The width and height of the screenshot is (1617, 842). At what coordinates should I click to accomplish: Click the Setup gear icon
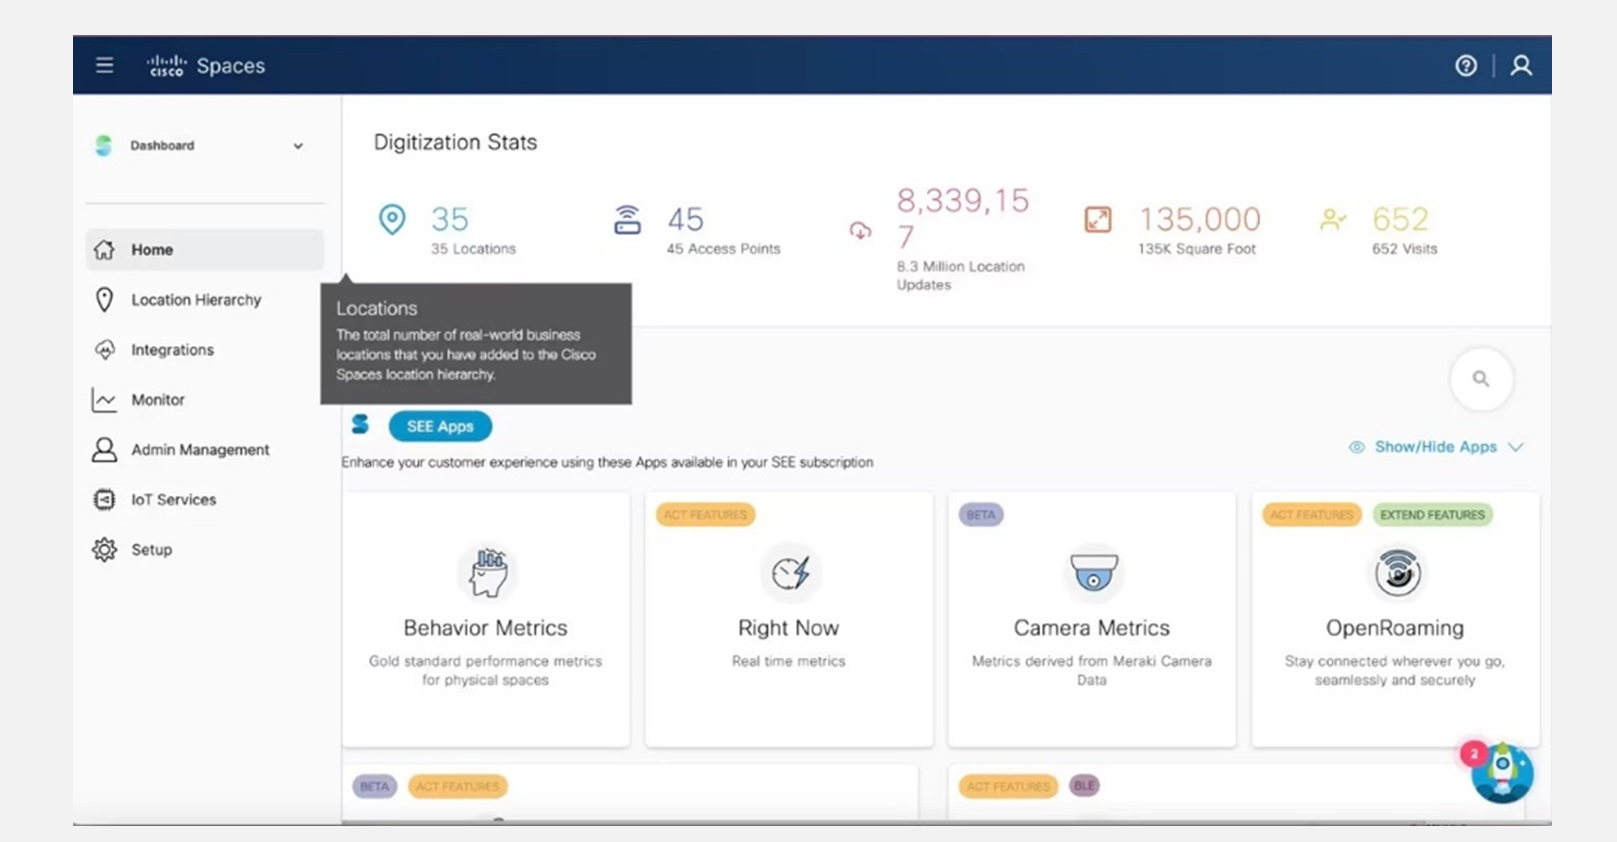coord(104,550)
